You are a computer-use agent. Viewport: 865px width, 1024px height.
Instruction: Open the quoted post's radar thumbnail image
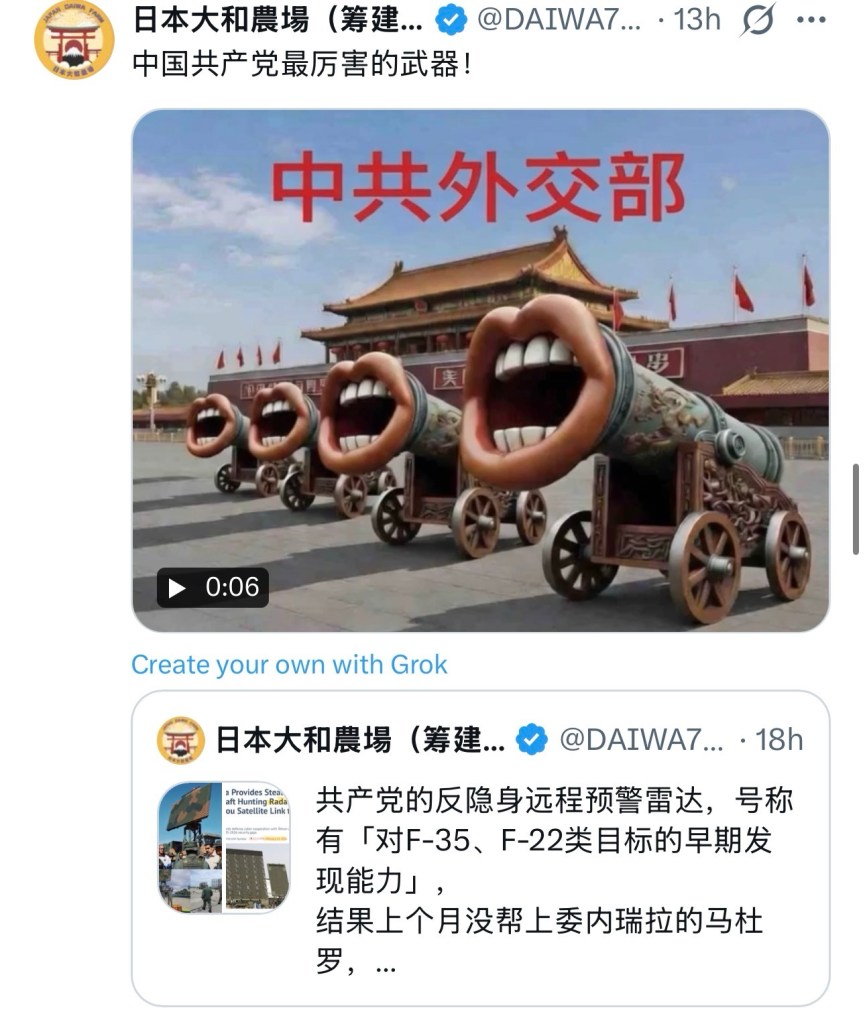point(225,846)
